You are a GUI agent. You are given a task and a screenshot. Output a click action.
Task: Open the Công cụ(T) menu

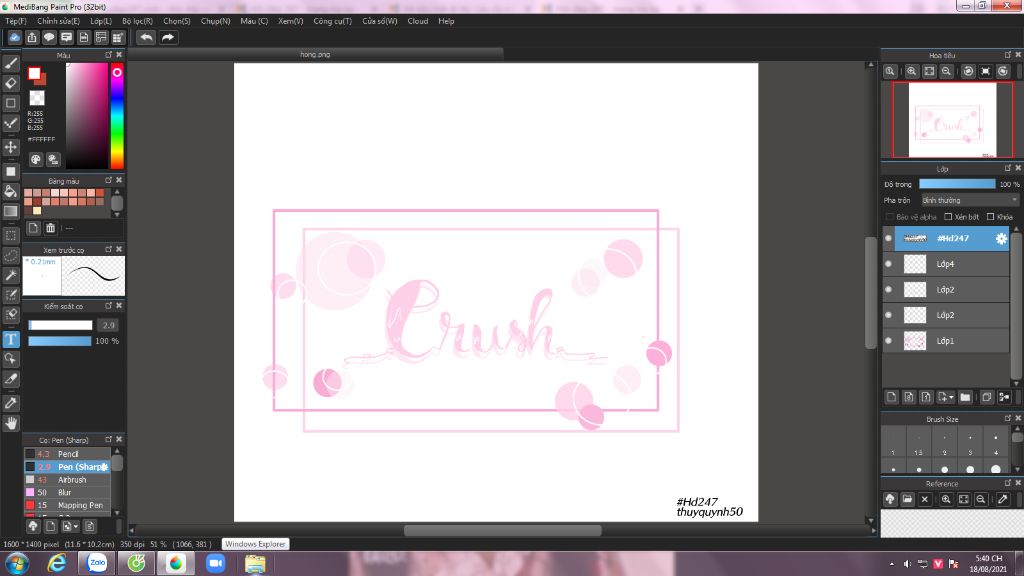(x=332, y=21)
